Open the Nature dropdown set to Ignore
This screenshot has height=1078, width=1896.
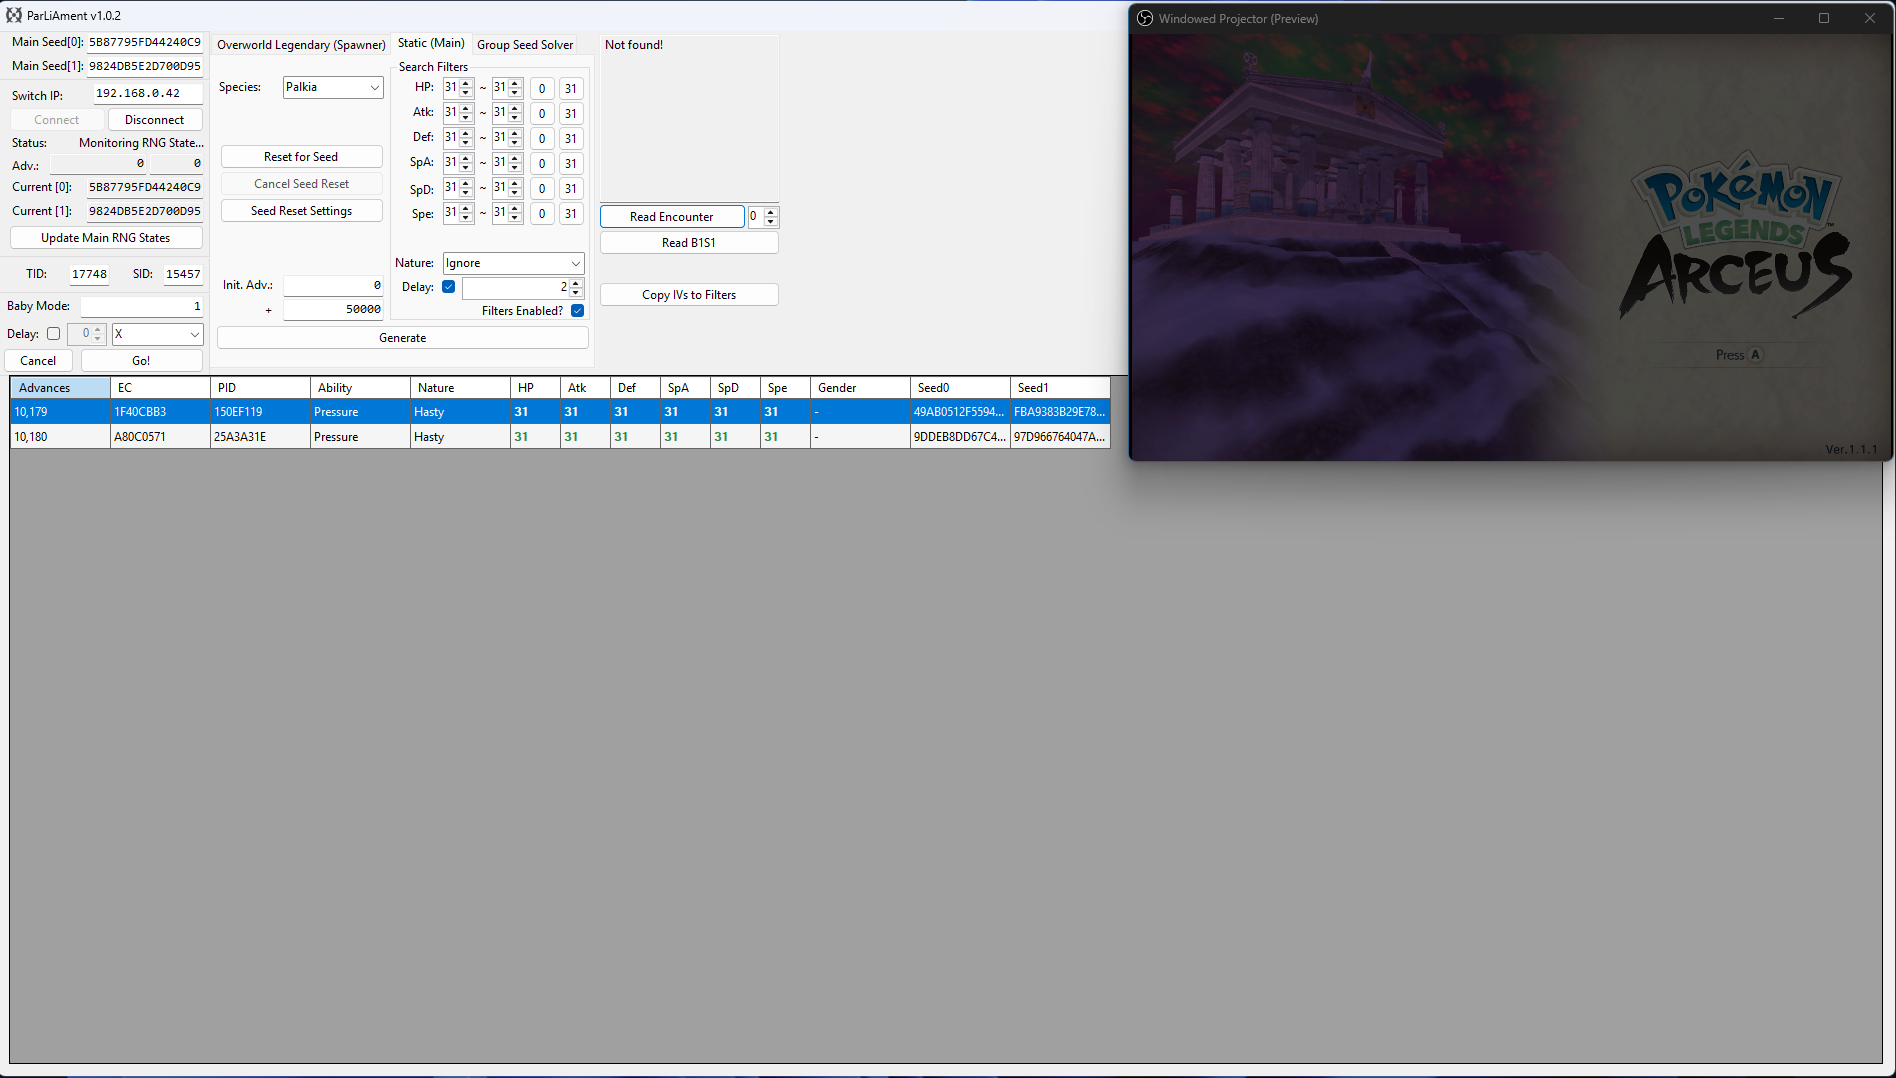513,263
